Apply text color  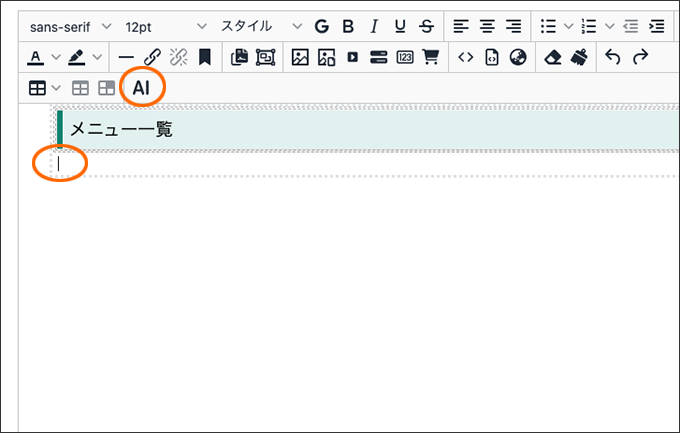[36, 57]
